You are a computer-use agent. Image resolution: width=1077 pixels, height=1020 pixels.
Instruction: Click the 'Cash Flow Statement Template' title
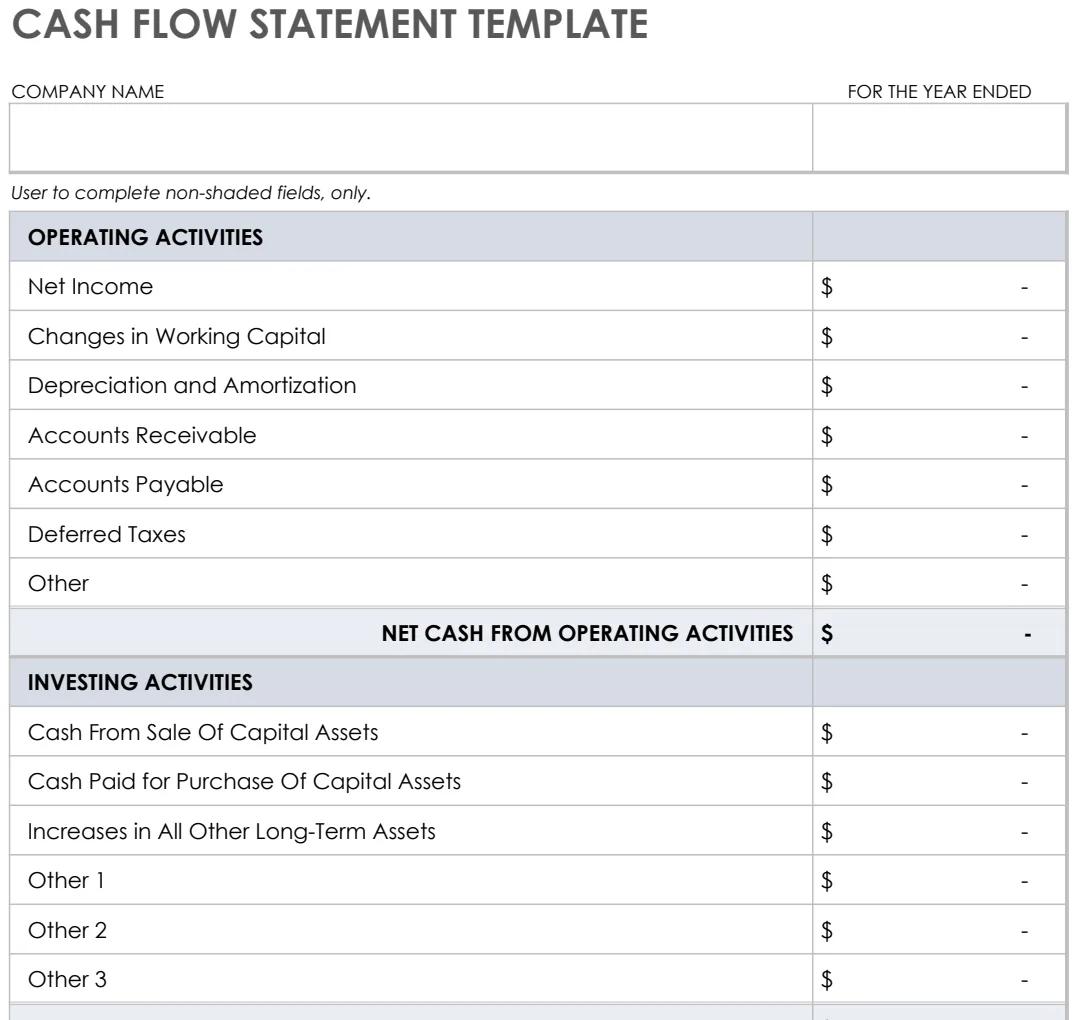point(330,24)
